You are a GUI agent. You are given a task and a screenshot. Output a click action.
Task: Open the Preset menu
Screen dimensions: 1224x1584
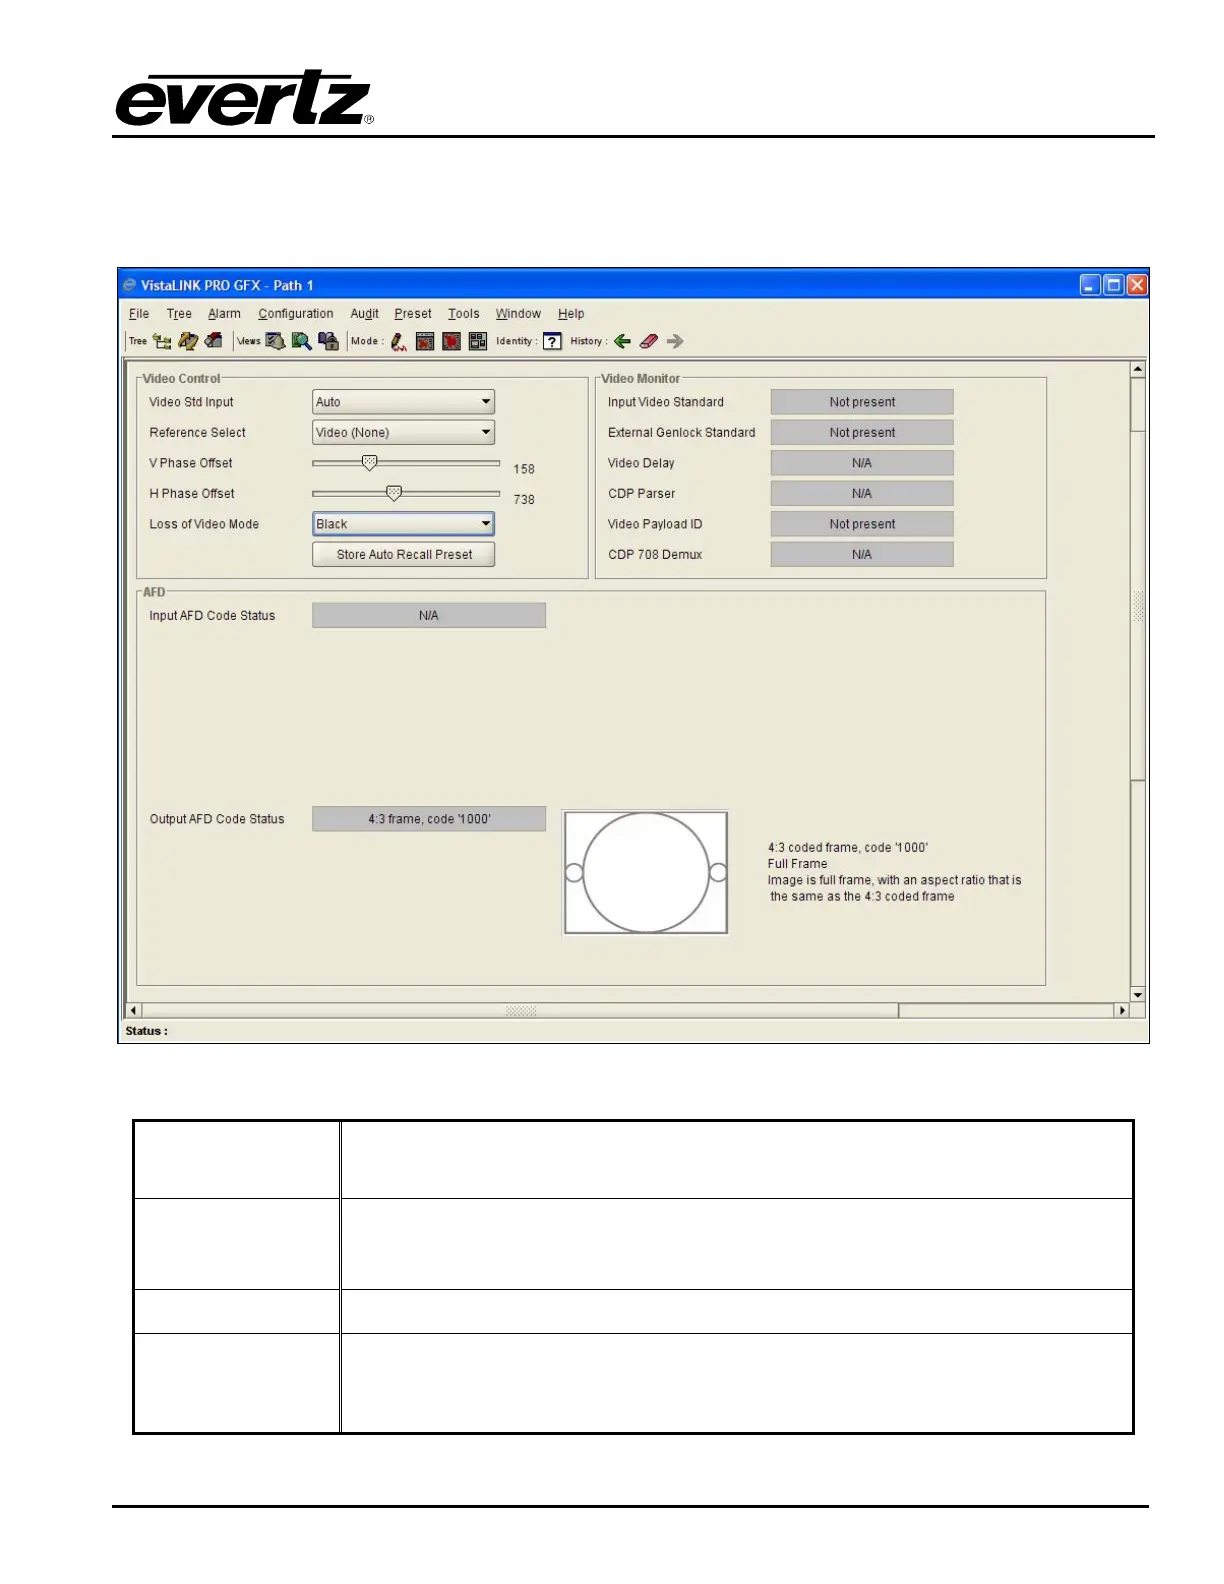click(x=412, y=314)
